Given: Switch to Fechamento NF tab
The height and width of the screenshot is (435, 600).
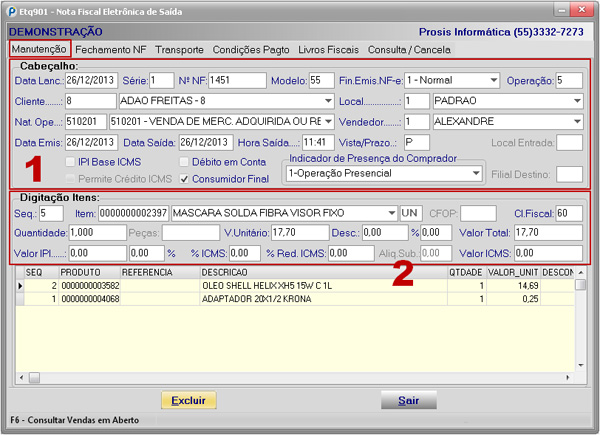Looking at the screenshot, I should (111, 50).
